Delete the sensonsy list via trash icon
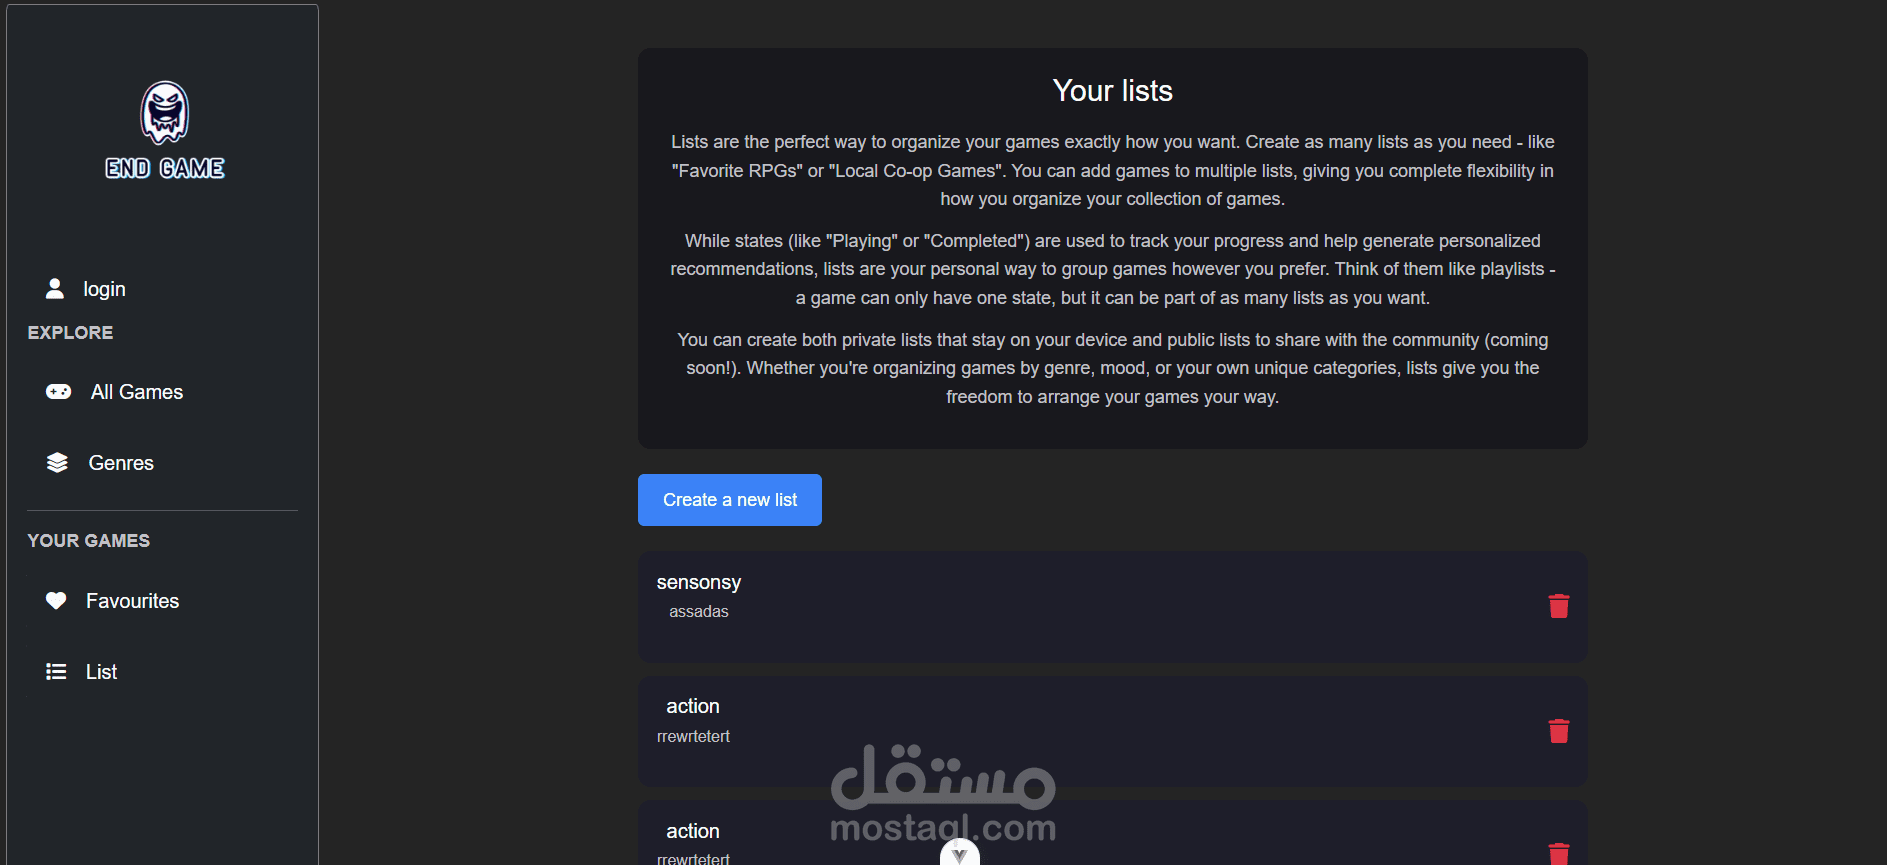 pyautogui.click(x=1558, y=606)
